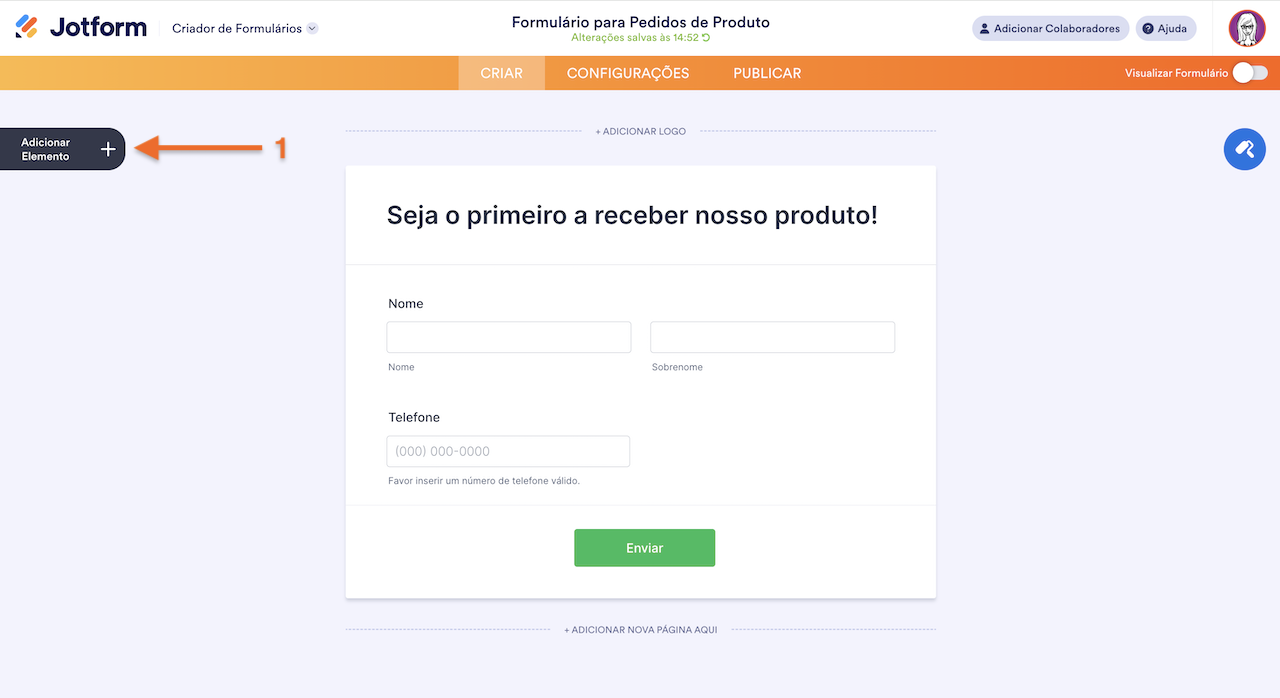Click the Jotform logo
The height and width of the screenshot is (698, 1280).
[80, 27]
